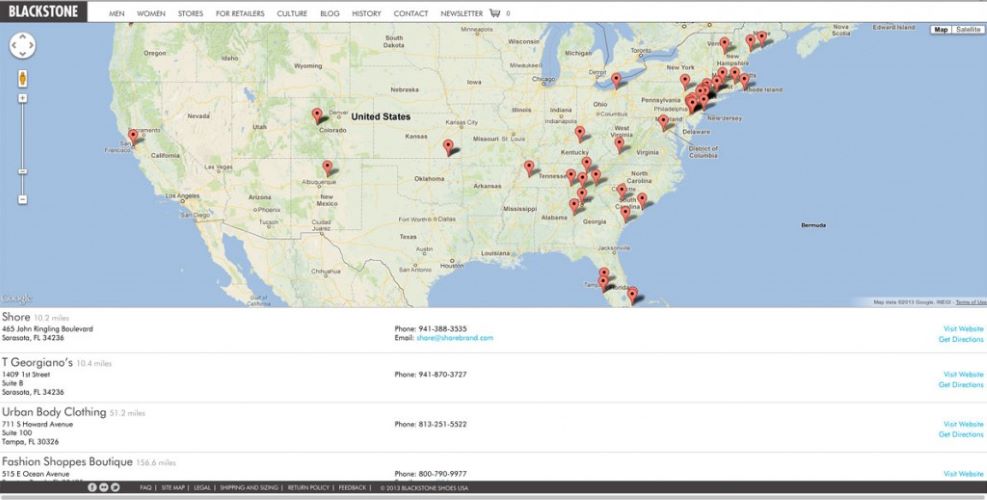
Task: Get Directions to T Georgiano's
Action: pos(960,385)
